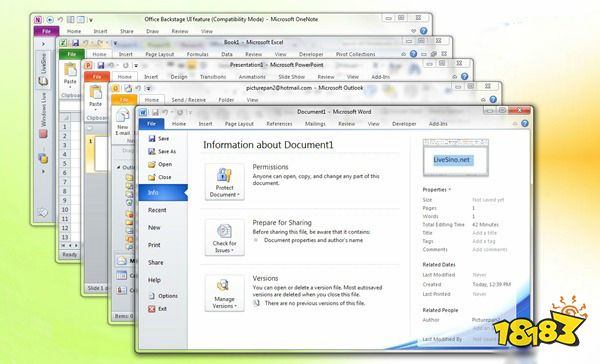This screenshot has height=364, width=600.
Task: Click Excel window's blue Help icon
Action: coord(413,54)
